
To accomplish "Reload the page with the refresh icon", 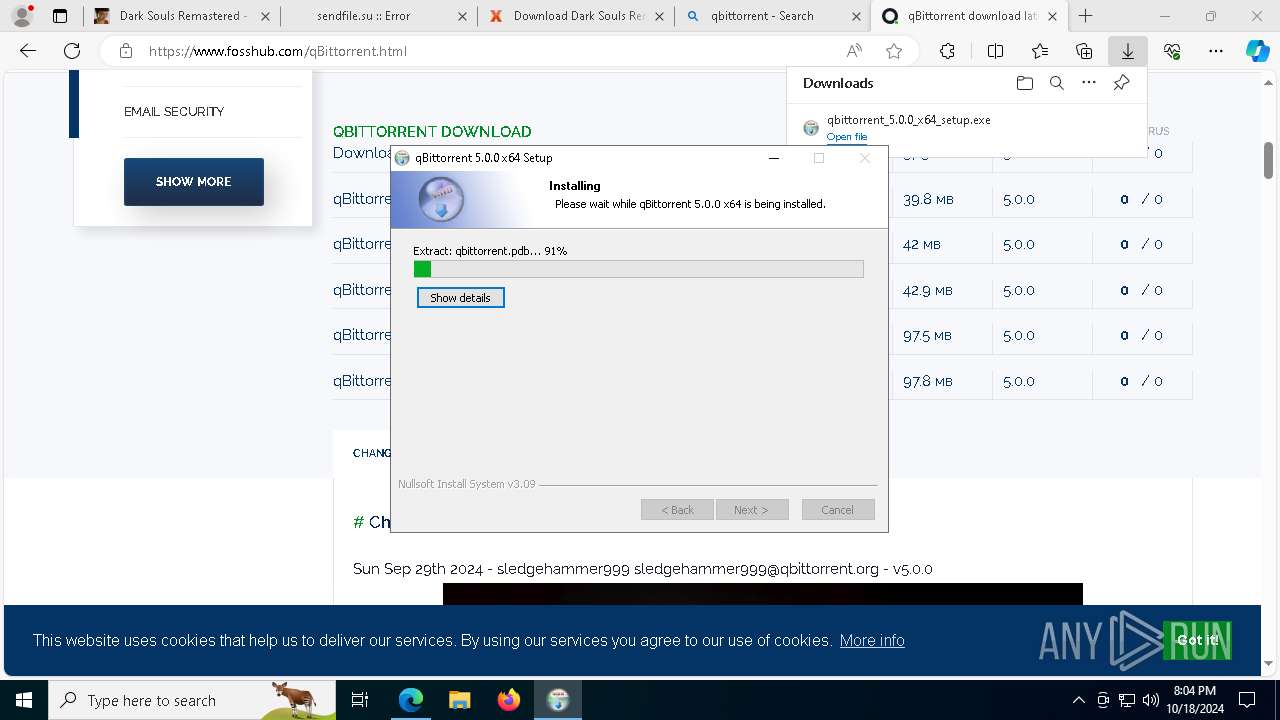I will [x=72, y=51].
